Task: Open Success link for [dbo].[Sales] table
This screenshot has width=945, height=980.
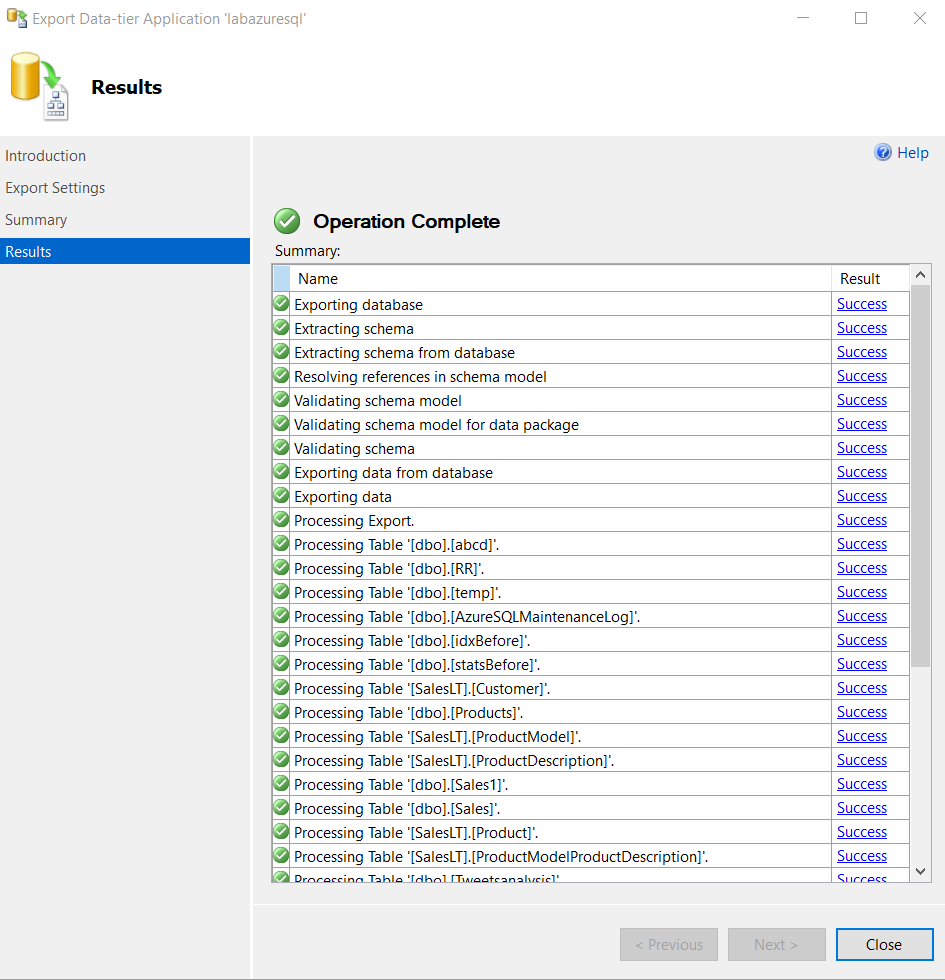Action: [x=862, y=808]
